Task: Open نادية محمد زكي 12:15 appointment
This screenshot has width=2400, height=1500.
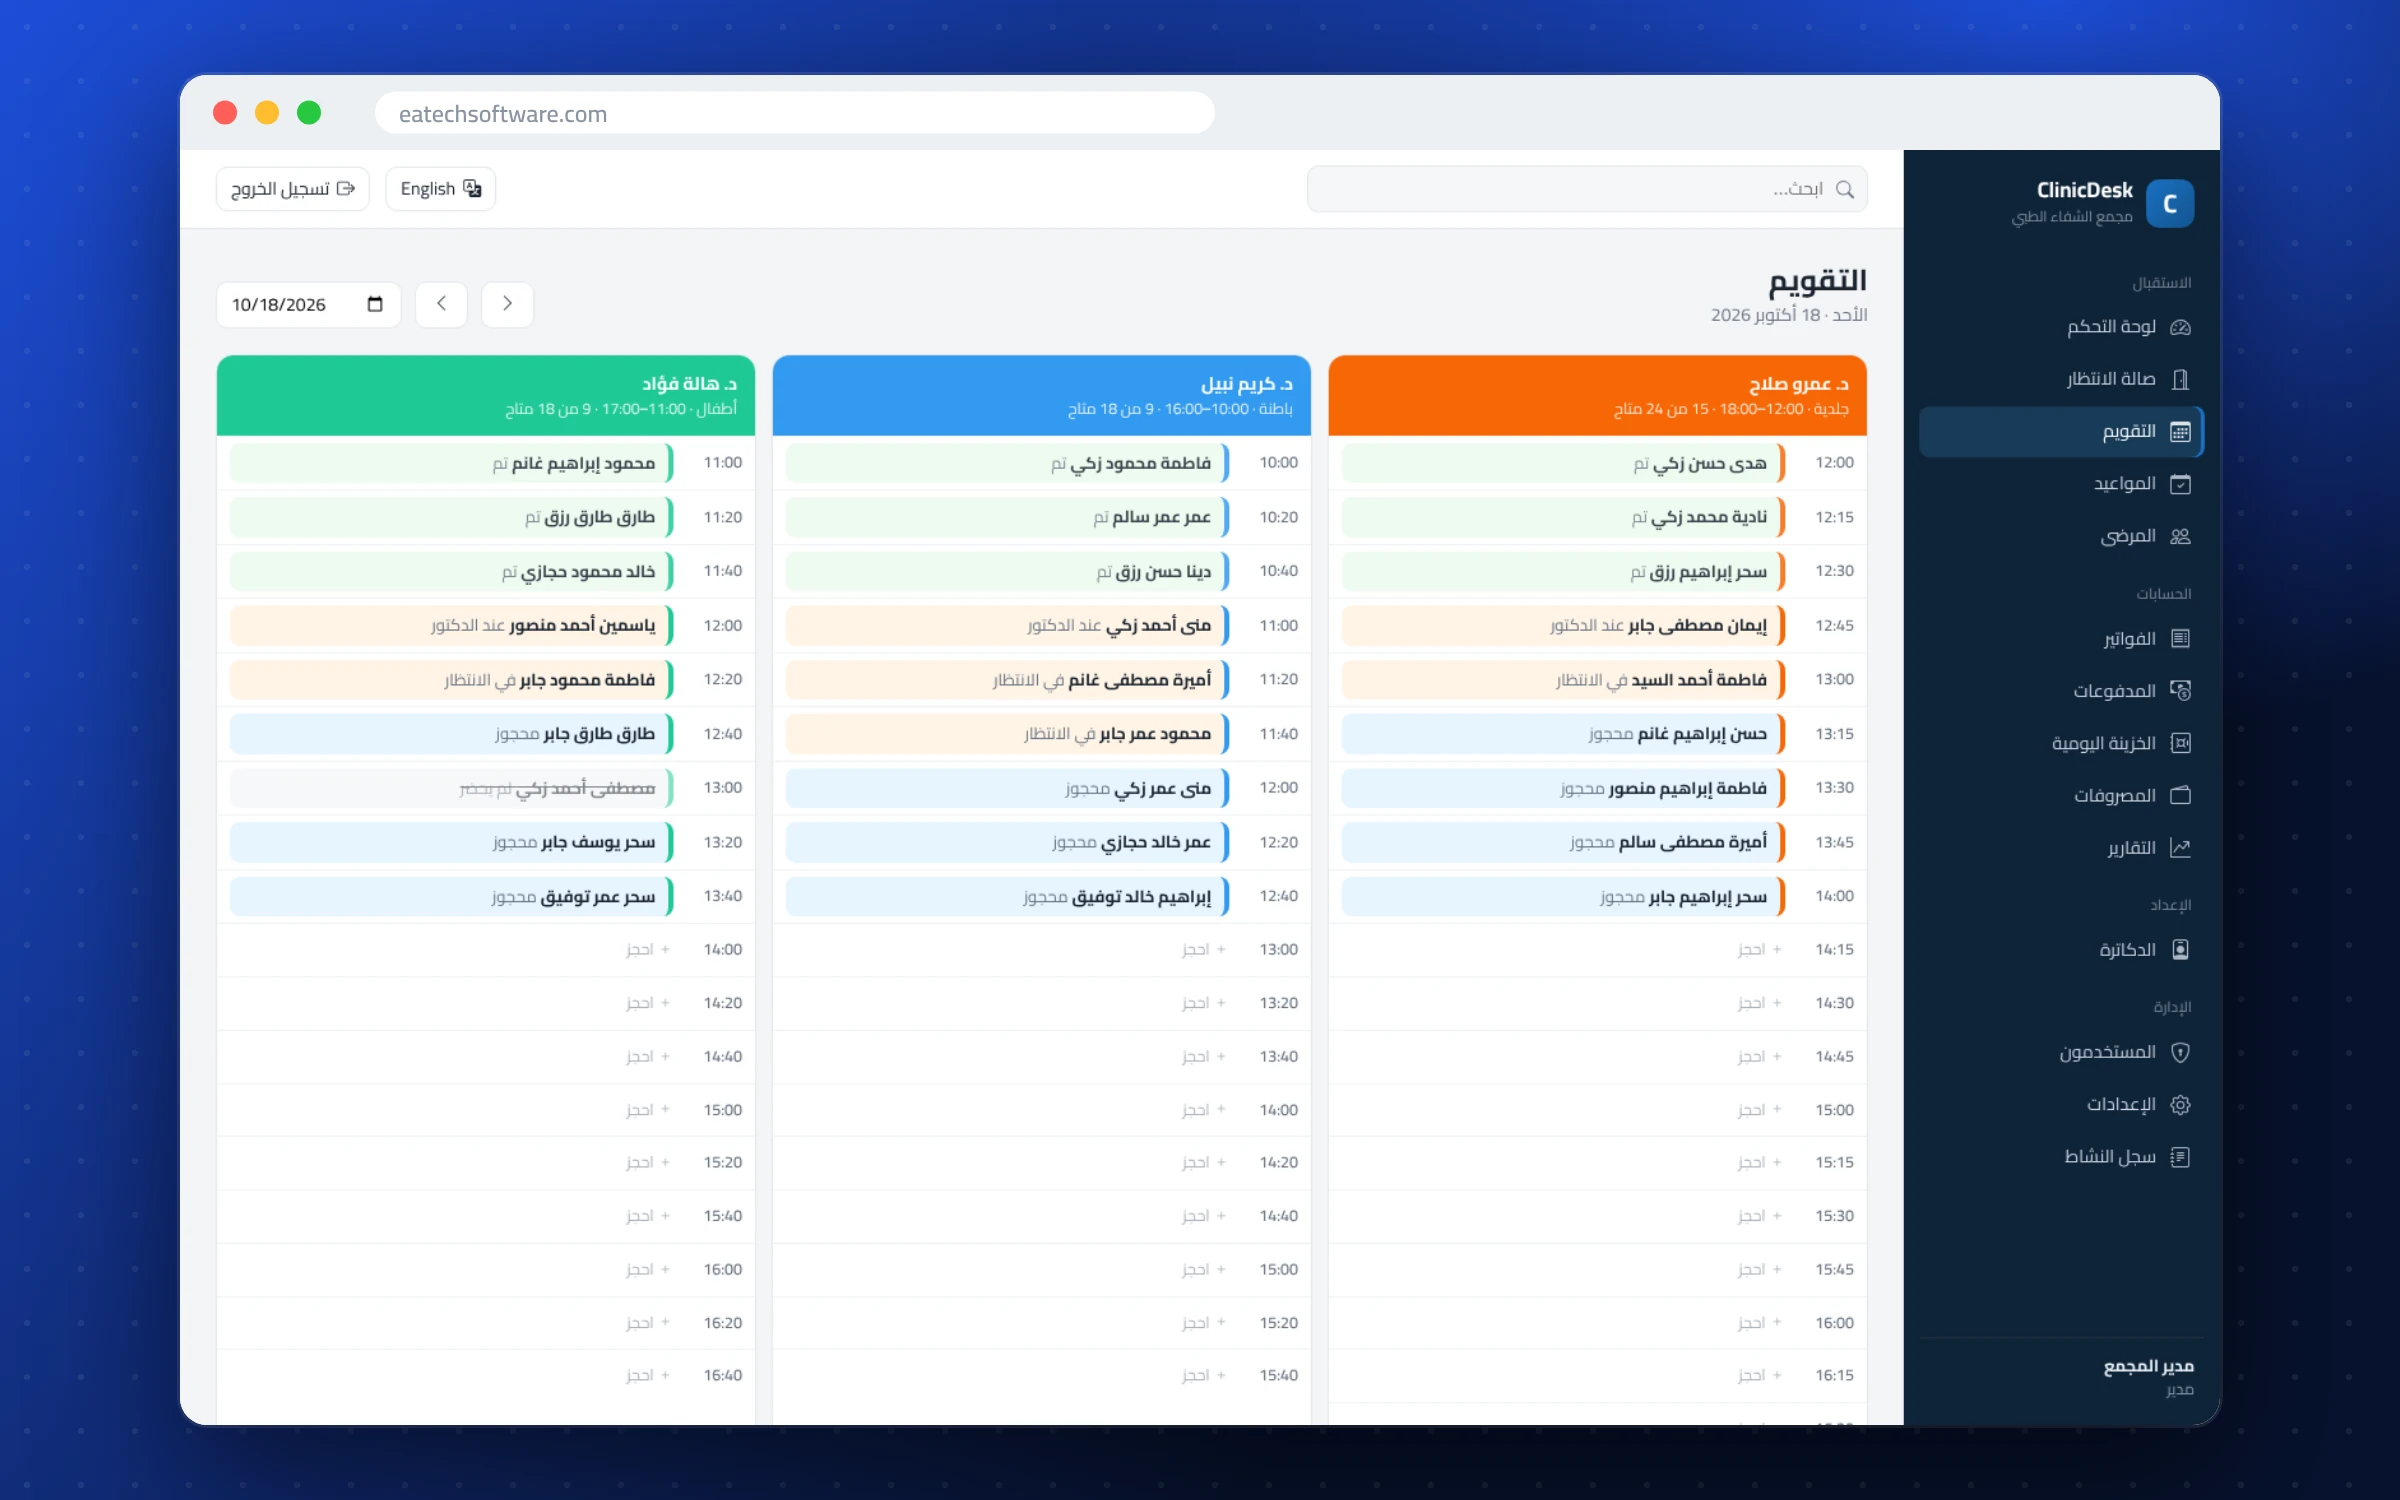Action: (1563, 517)
